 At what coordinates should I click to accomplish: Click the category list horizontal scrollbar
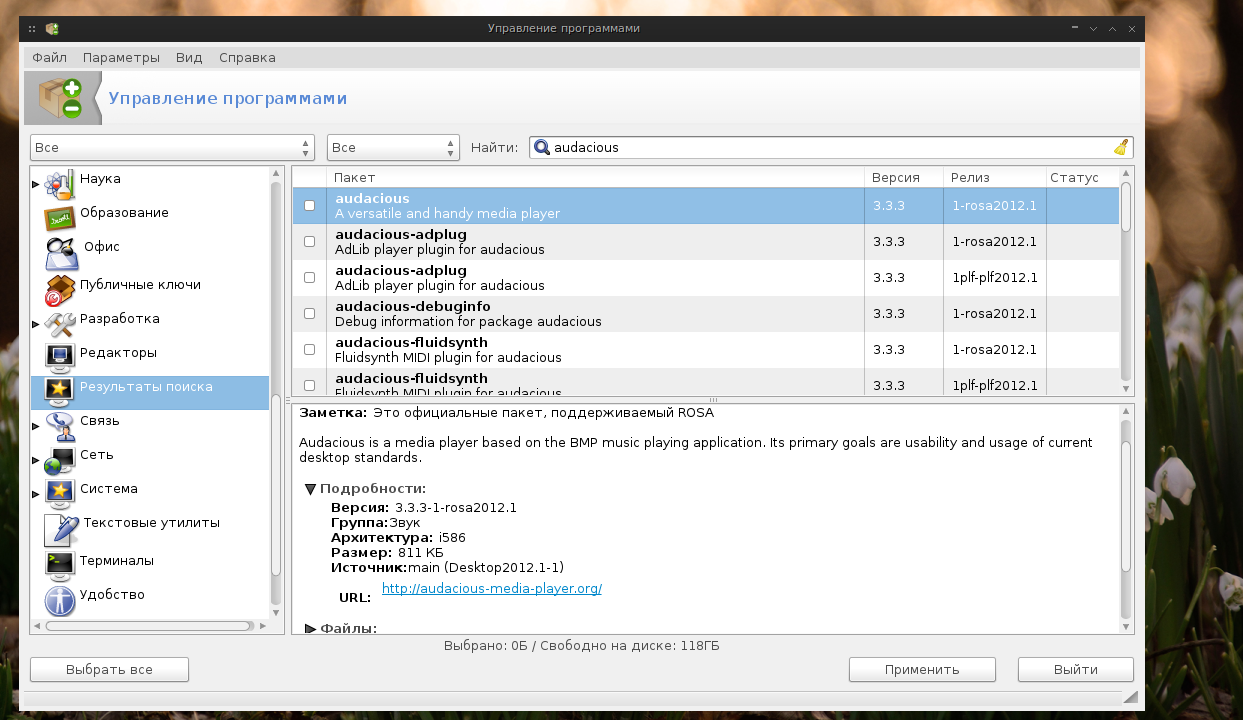(x=148, y=626)
